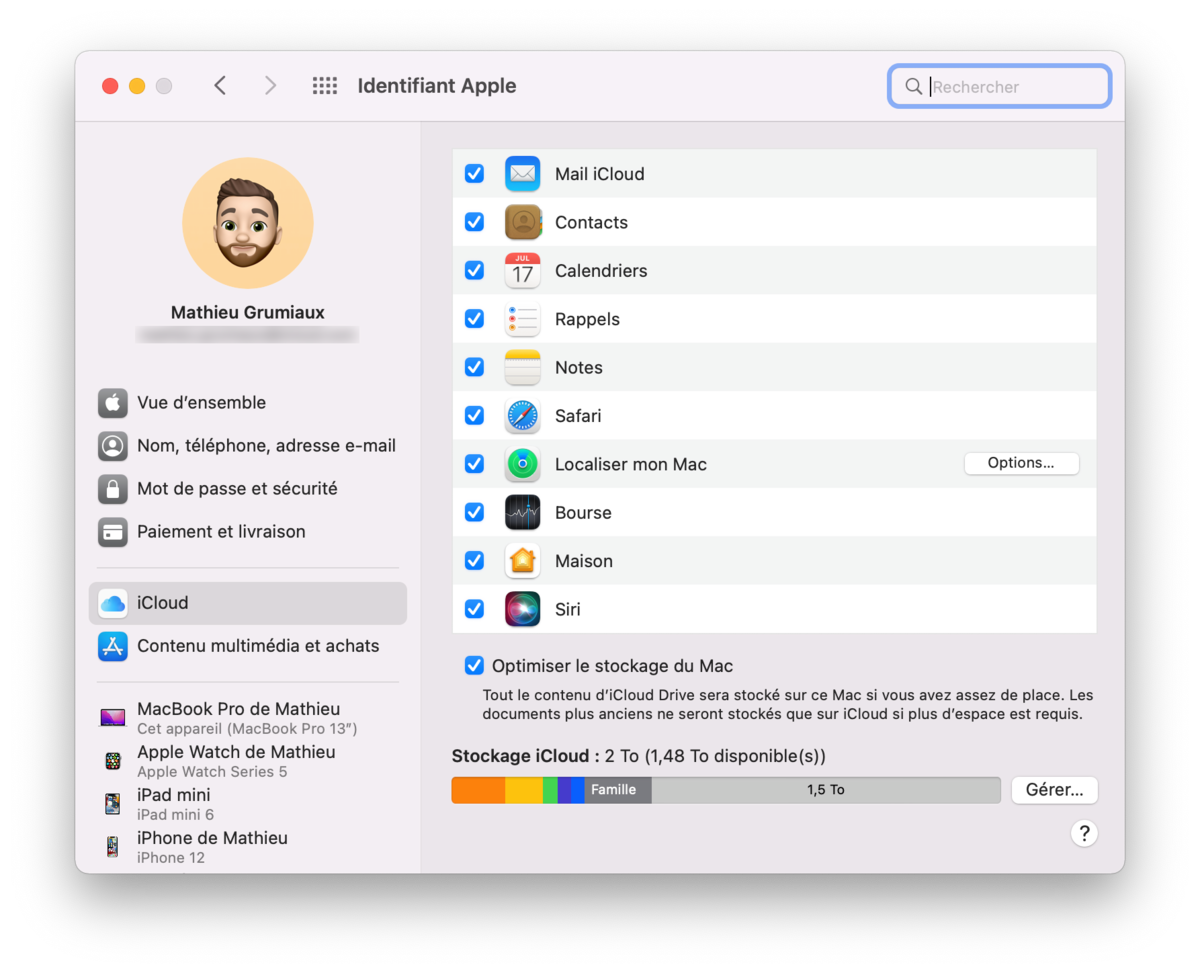Viewport: 1200px width, 973px height.
Task: Click the iPhone 12 device icon
Action: [113, 847]
